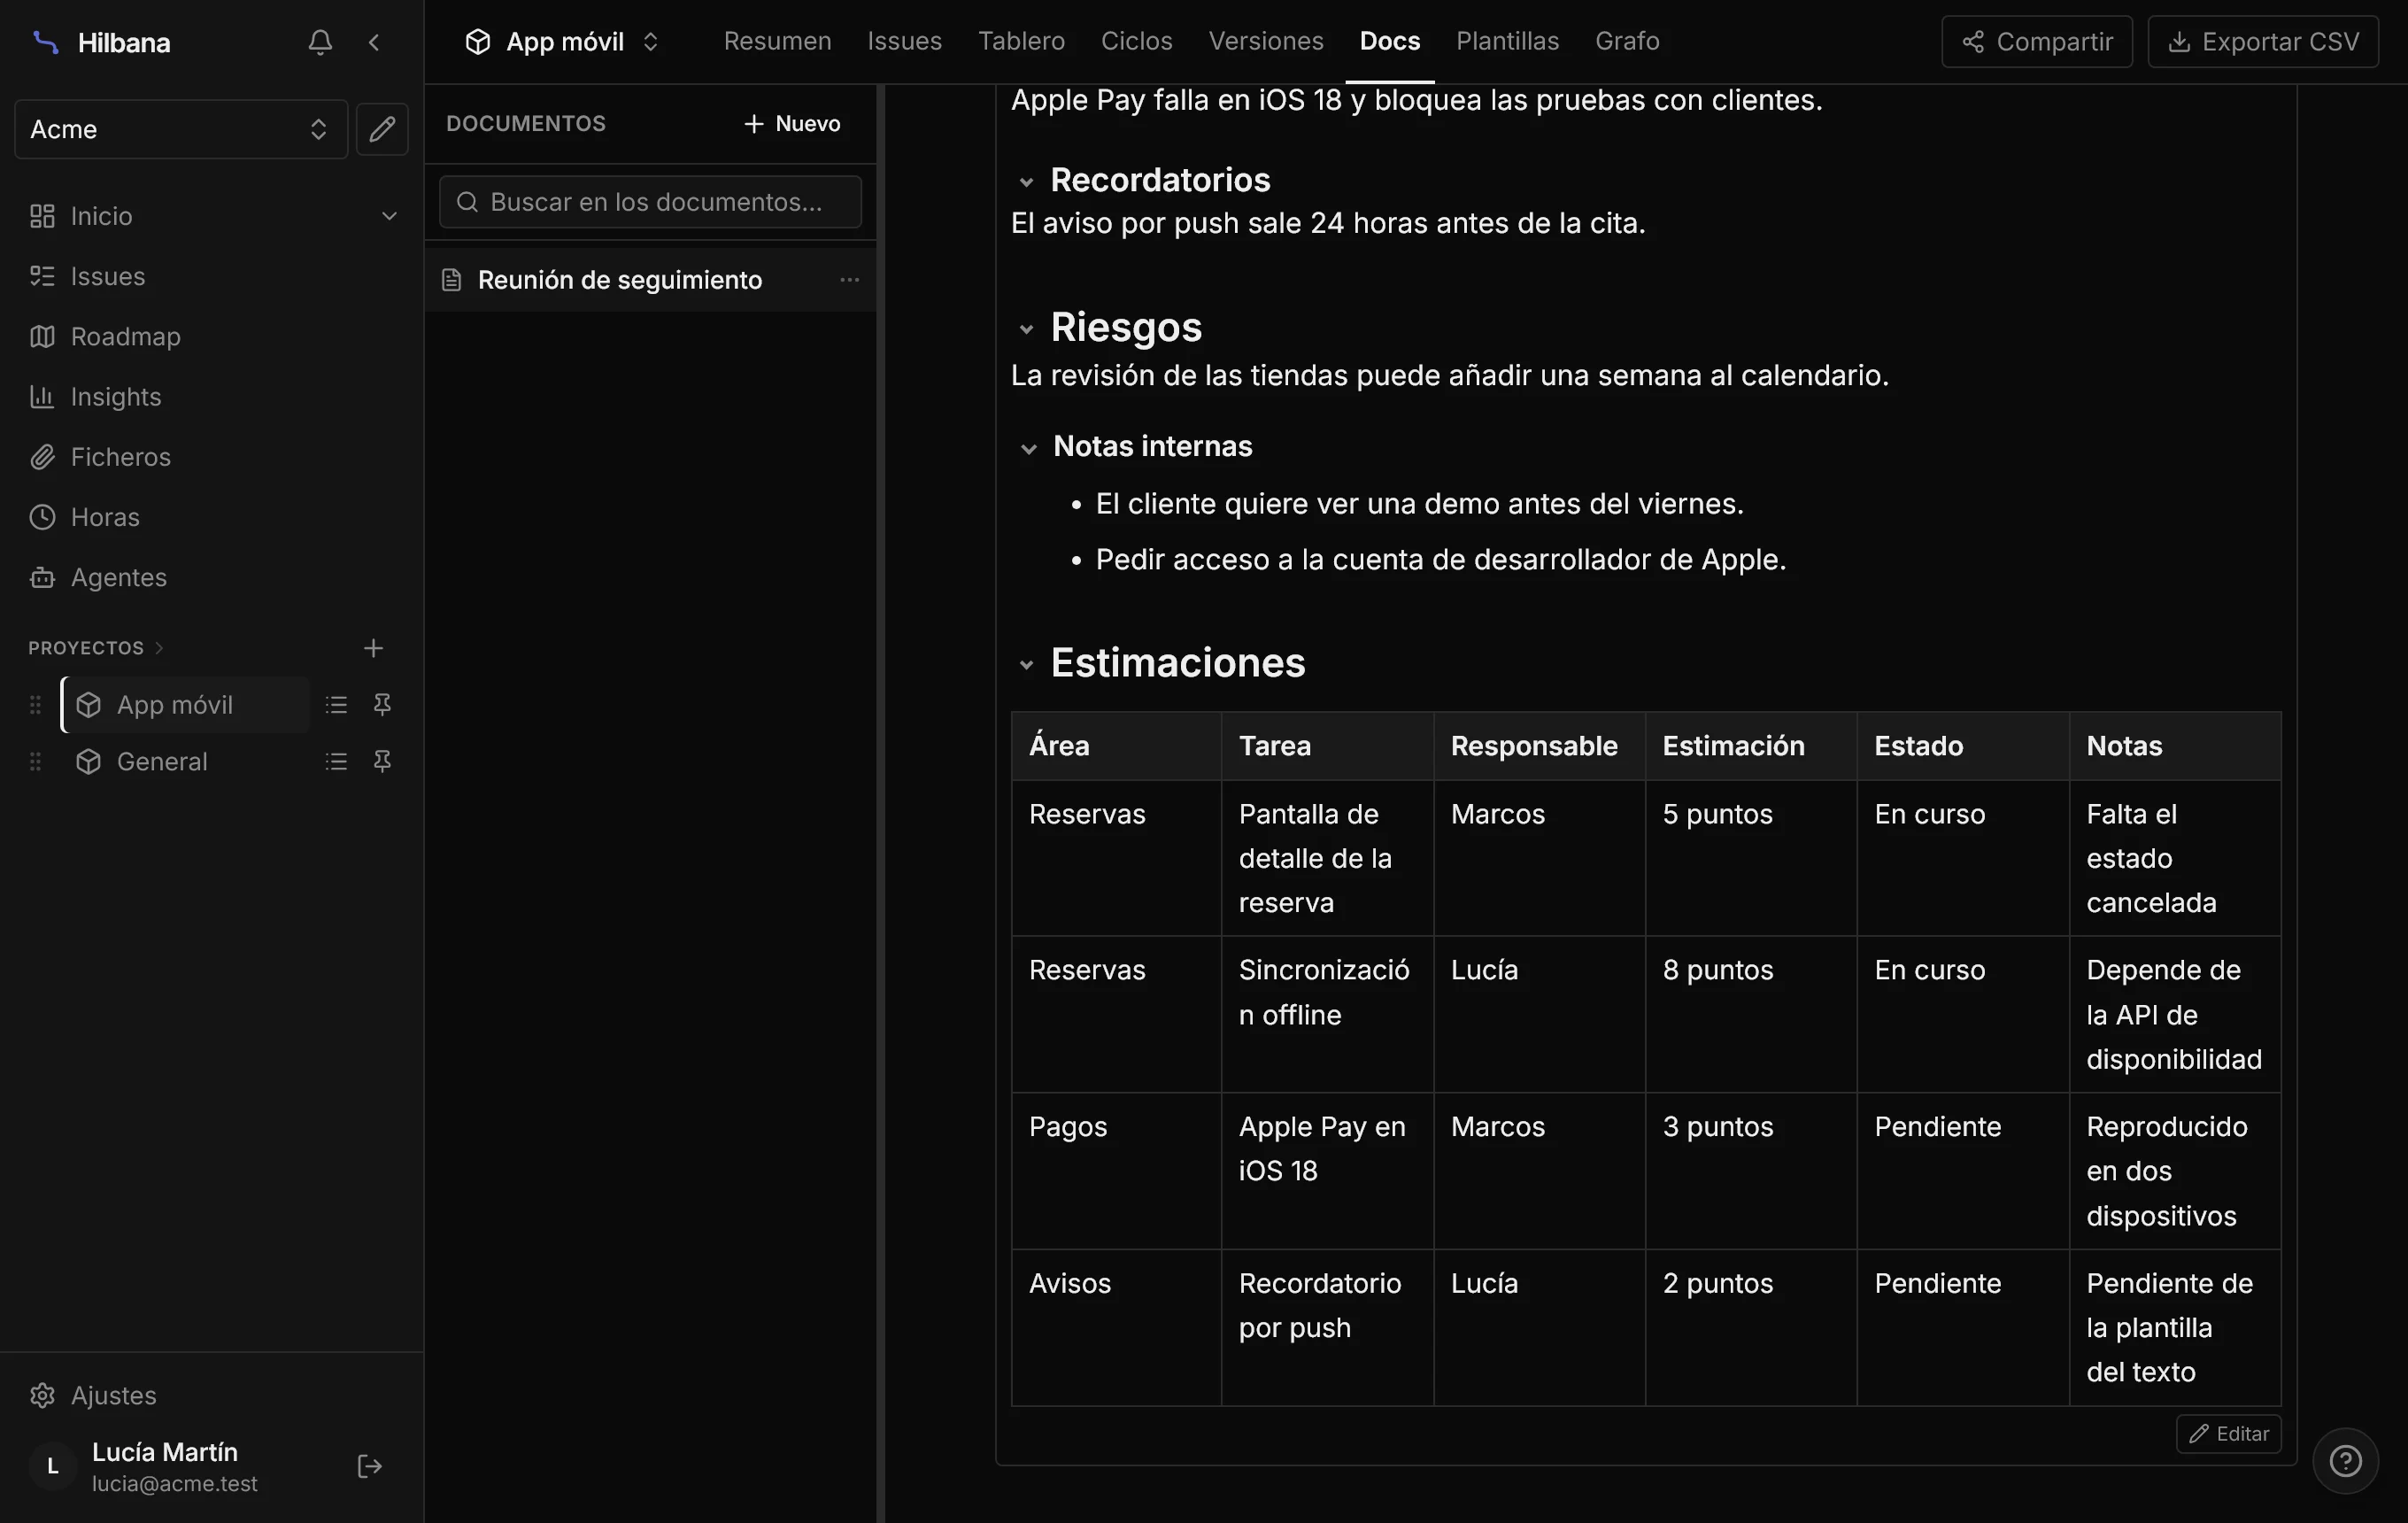The image size is (2408, 1523).
Task: Collapse the Riesgos section
Action: 1026,329
